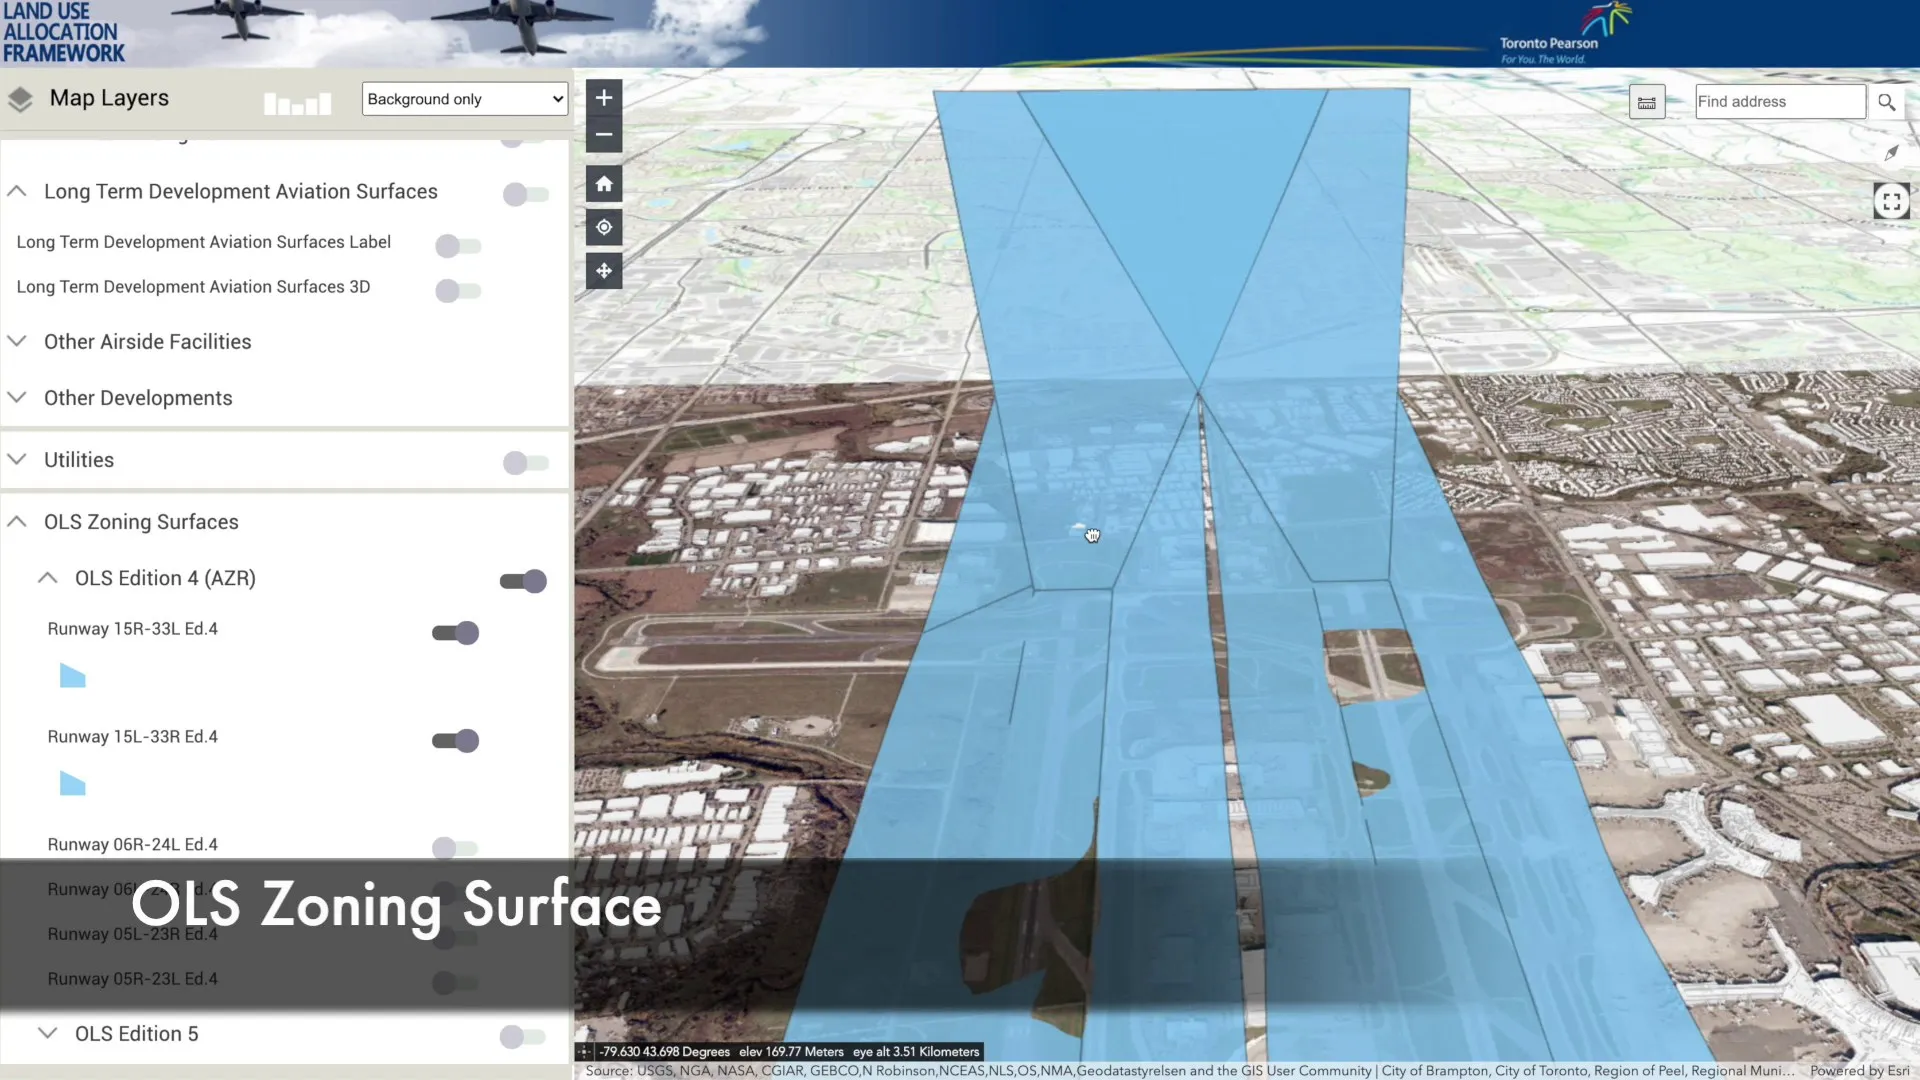This screenshot has width=1920, height=1080.
Task: Click the Map Layers heading text
Action: 109,98
